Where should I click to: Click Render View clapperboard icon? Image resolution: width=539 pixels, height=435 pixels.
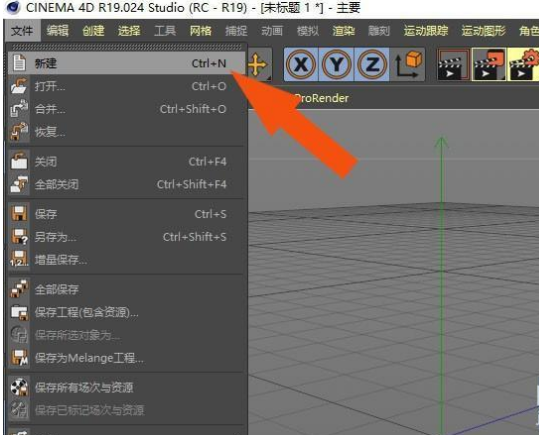click(x=453, y=65)
